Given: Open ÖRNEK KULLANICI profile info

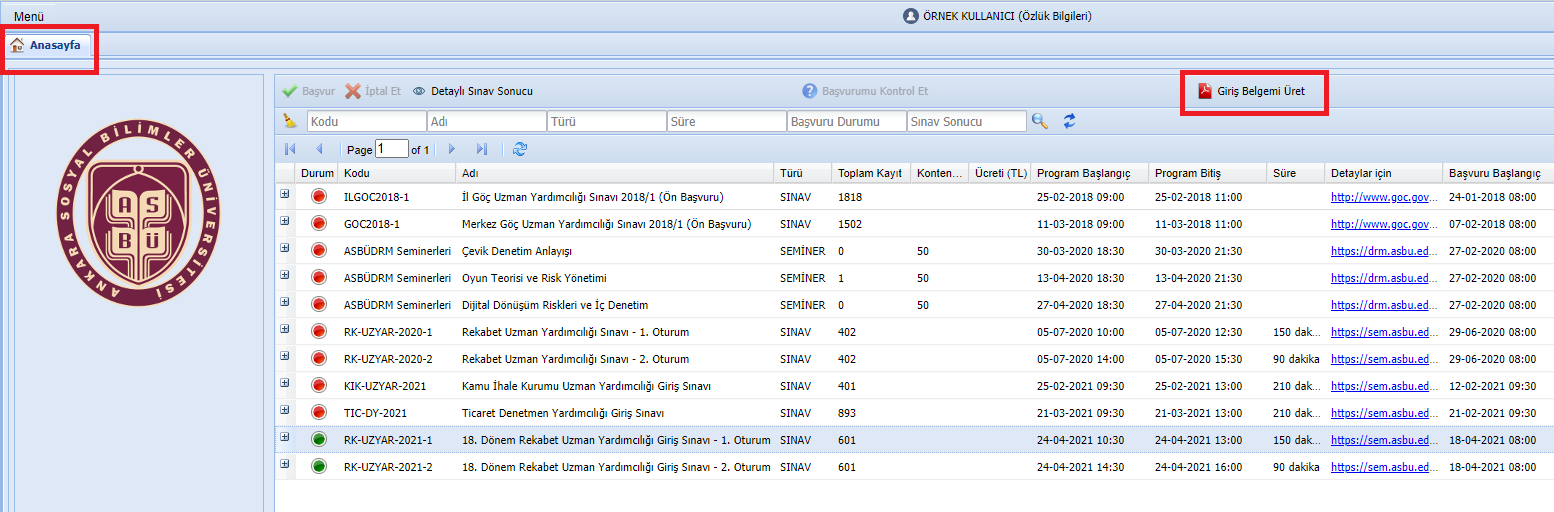Looking at the screenshot, I should click(996, 16).
